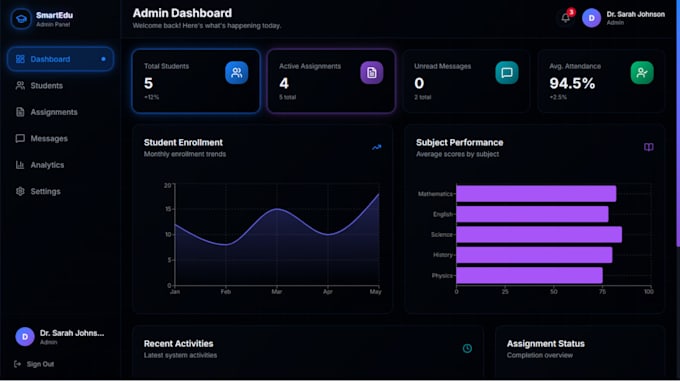Viewport: 680px width, 381px height.
Task: Click the Mathematics performance bar
Action: [536, 194]
